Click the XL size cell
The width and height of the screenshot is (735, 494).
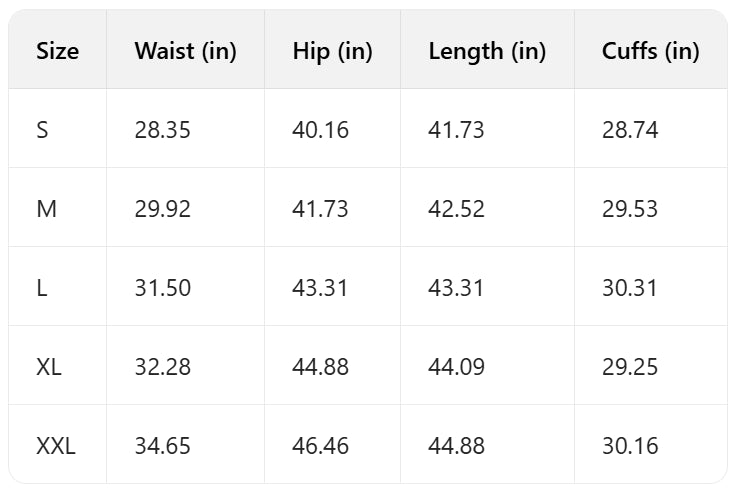click(x=49, y=367)
